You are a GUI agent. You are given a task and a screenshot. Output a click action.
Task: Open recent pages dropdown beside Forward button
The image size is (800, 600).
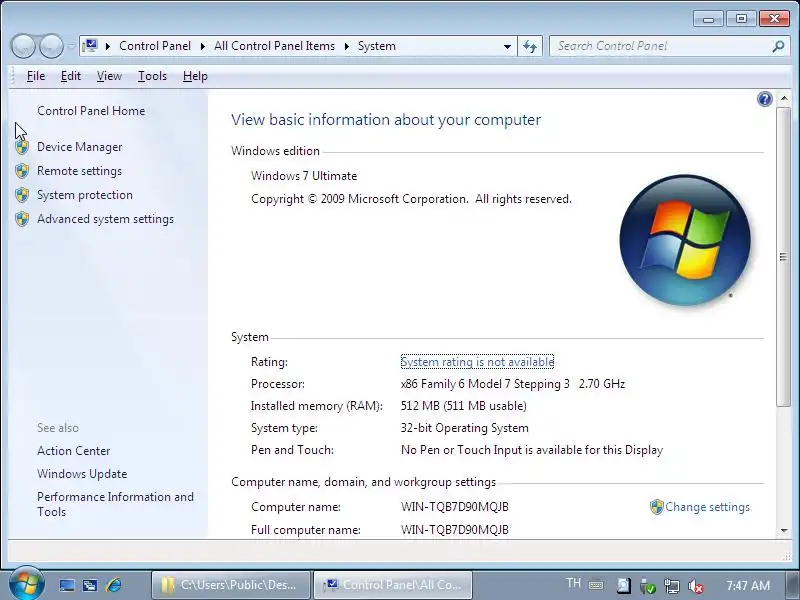point(71,46)
